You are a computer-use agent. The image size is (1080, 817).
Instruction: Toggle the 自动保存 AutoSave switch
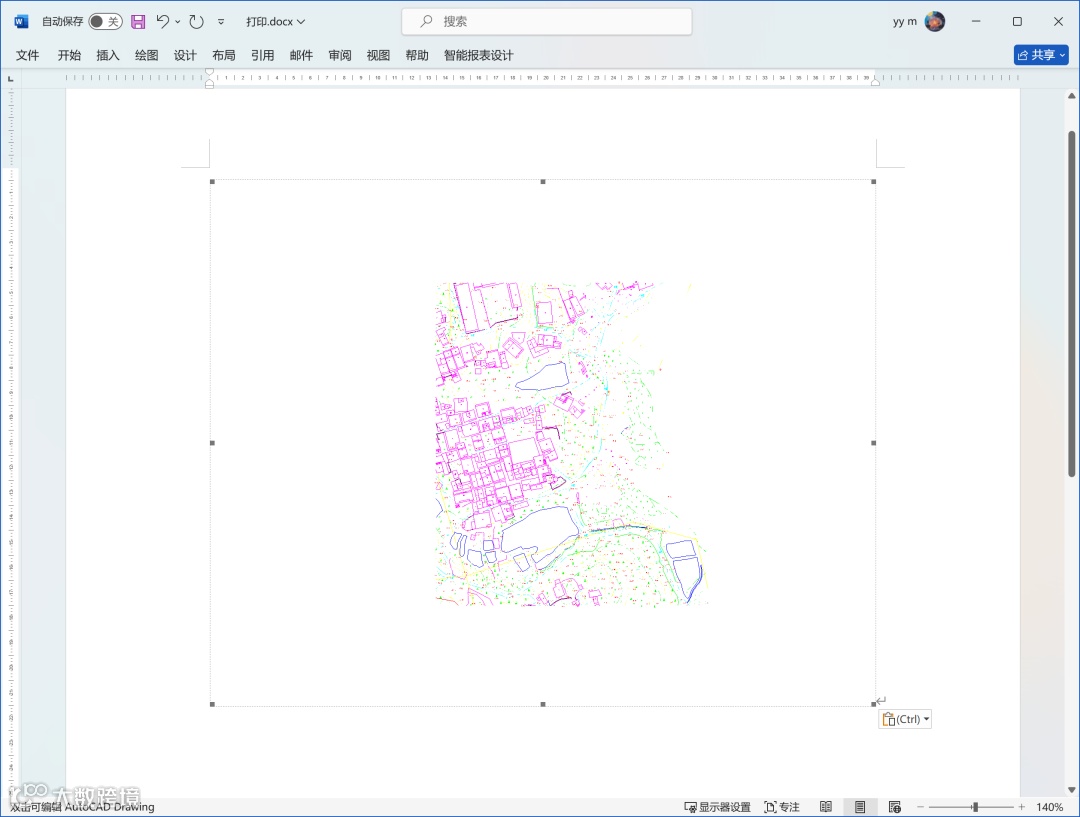click(x=105, y=21)
